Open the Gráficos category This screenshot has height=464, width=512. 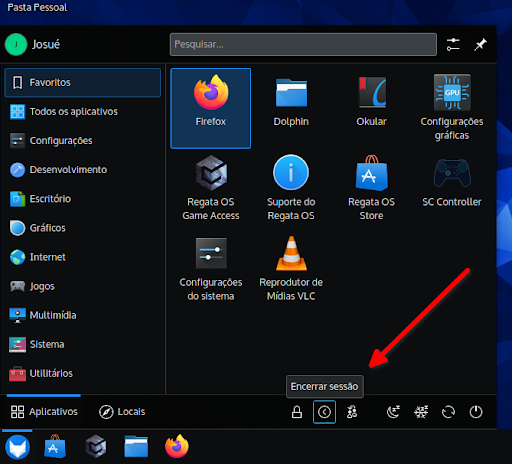tap(83, 228)
